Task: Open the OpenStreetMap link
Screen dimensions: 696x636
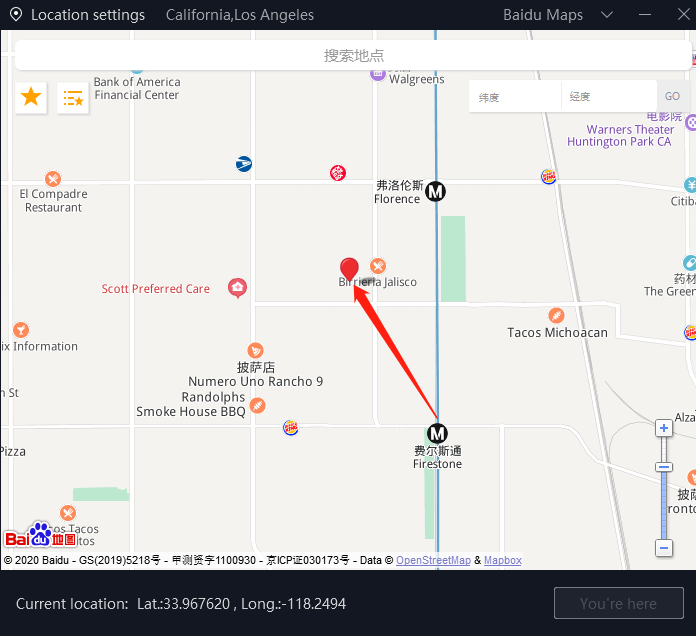Action: 433,560
